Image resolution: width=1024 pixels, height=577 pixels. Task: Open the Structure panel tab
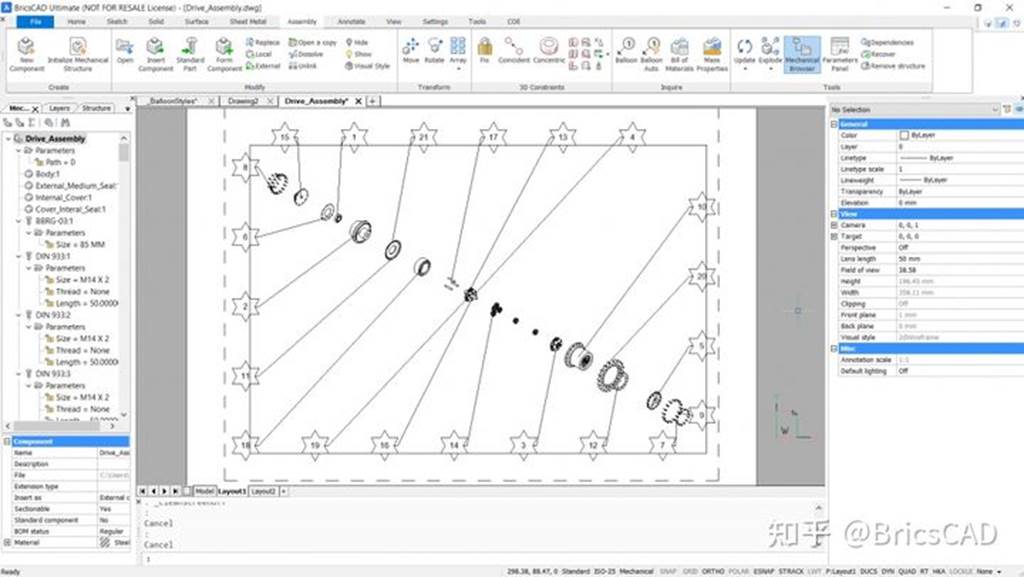(96, 108)
